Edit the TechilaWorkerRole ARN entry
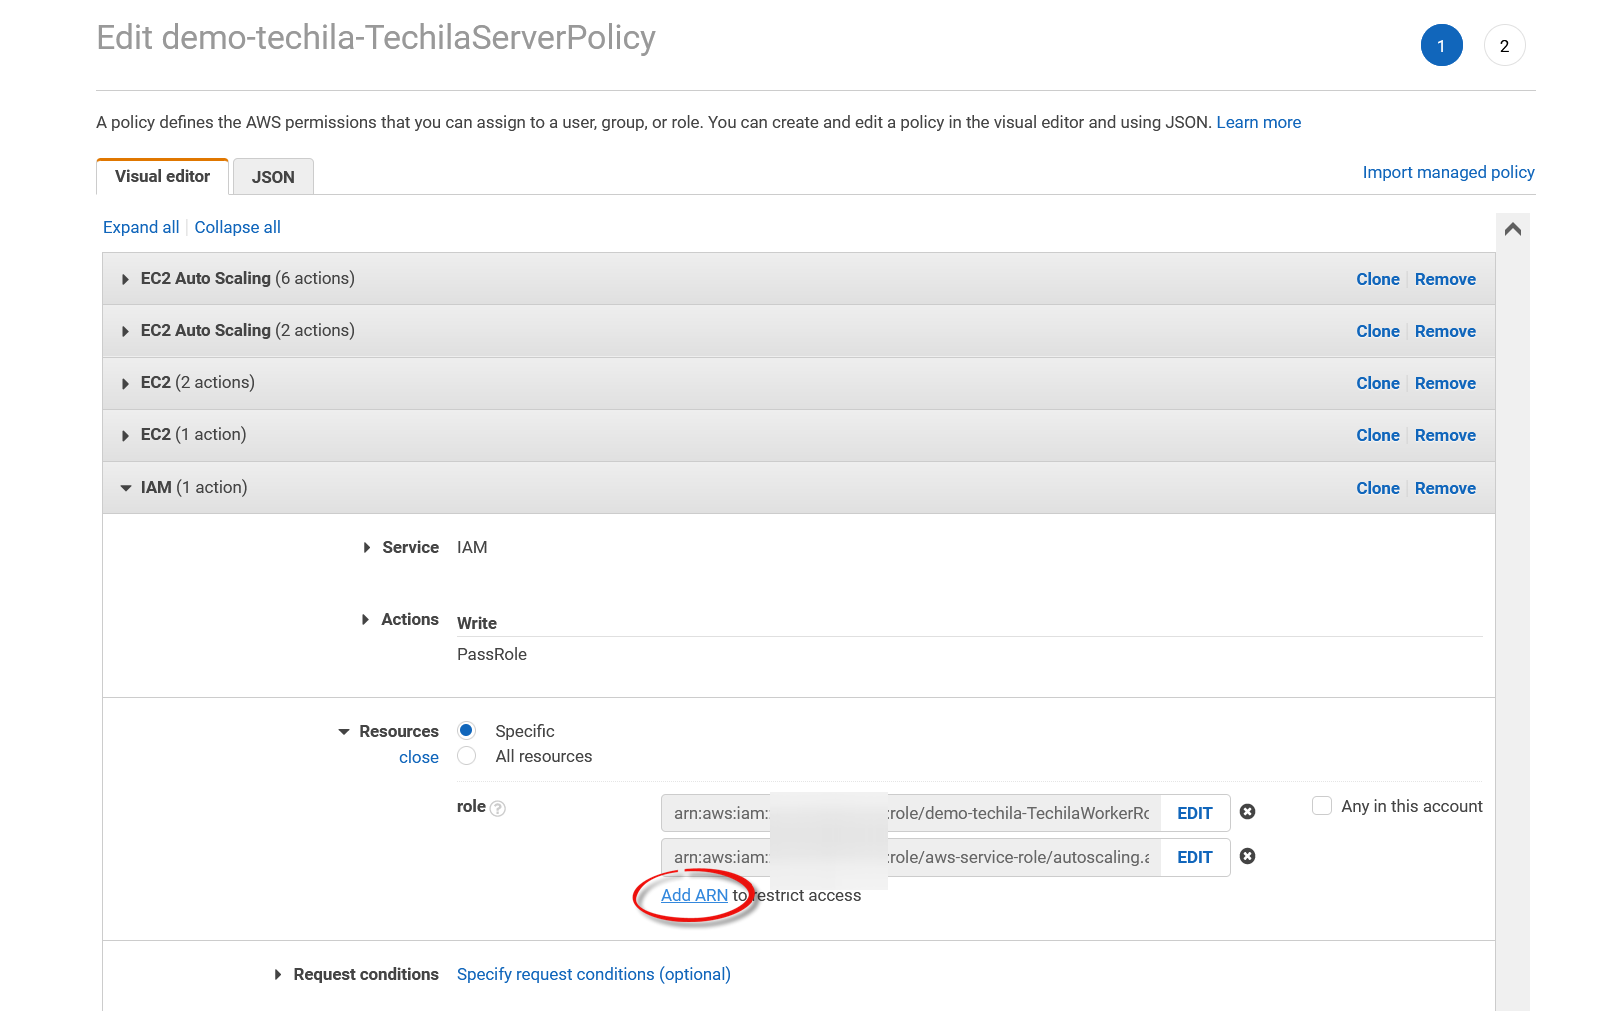This screenshot has height=1011, width=1603. point(1194,813)
